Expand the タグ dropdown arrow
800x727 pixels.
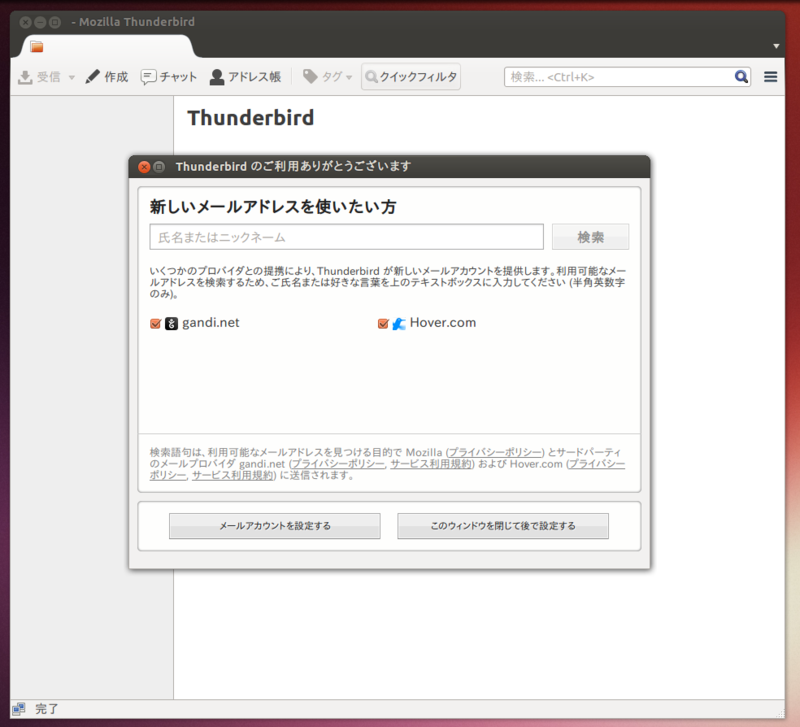(349, 78)
